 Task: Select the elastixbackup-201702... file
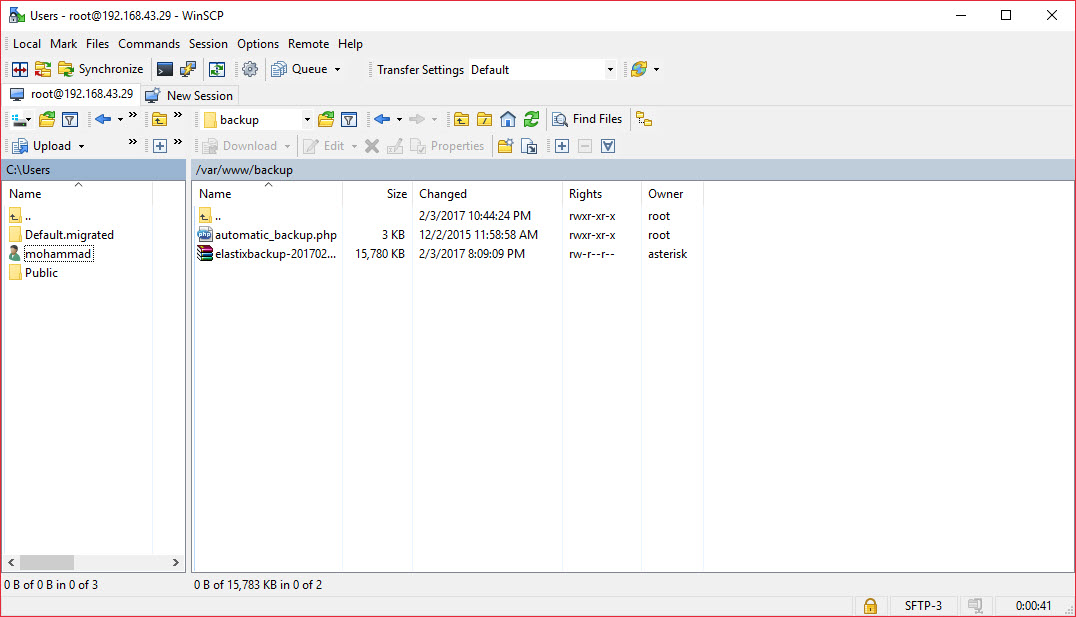click(x=276, y=254)
